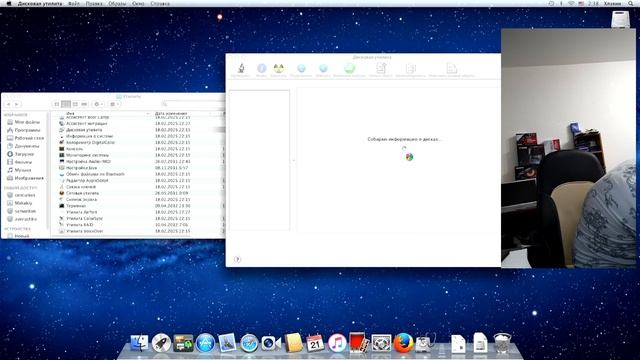
Task: Go forward in the Finder window
Action: click(16, 104)
